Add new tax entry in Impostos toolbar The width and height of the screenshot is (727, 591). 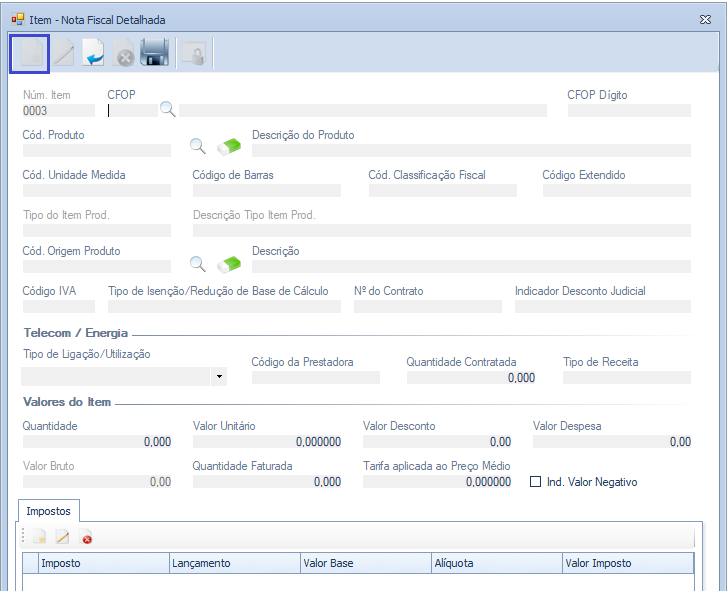coord(39,538)
